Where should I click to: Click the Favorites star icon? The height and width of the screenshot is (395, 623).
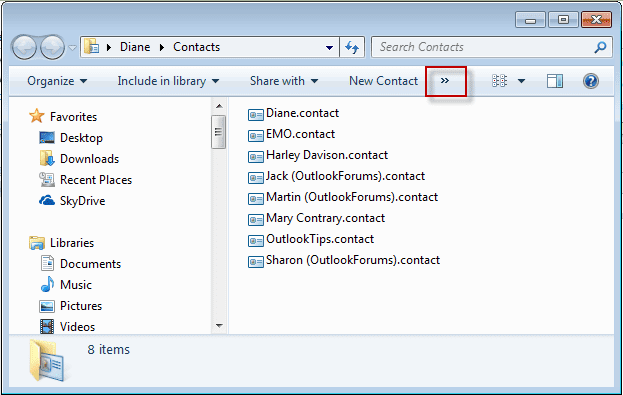37,116
